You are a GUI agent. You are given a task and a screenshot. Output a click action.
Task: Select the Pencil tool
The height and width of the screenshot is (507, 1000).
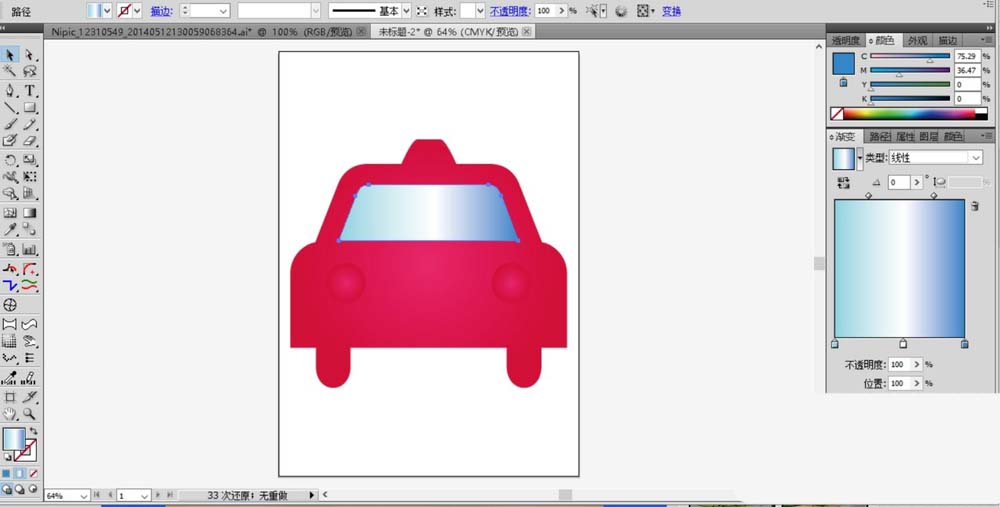click(x=29, y=124)
